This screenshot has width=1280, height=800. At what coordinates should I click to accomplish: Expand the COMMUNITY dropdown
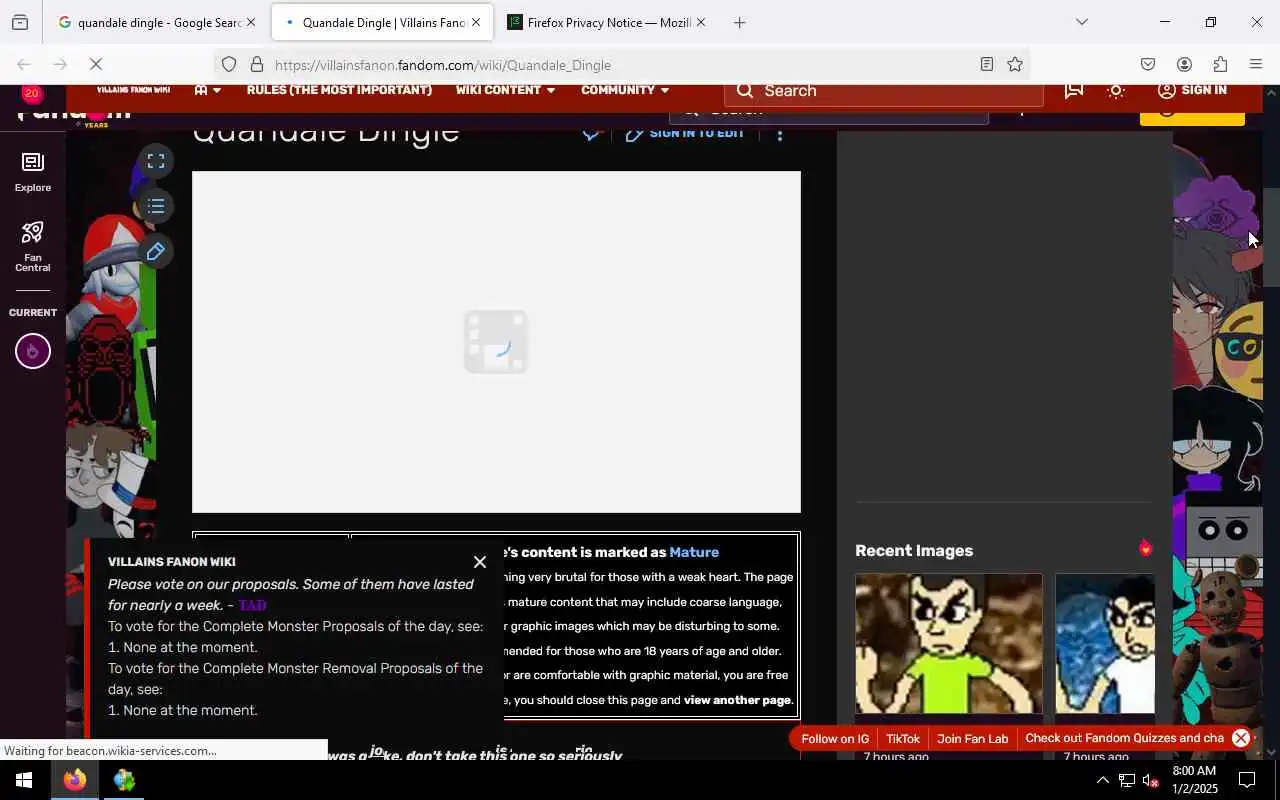[x=625, y=90]
